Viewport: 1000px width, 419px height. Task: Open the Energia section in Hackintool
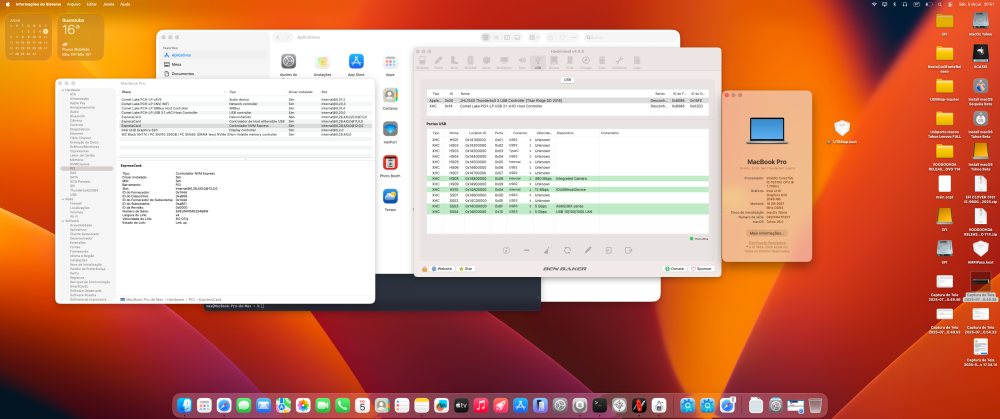(x=586, y=62)
